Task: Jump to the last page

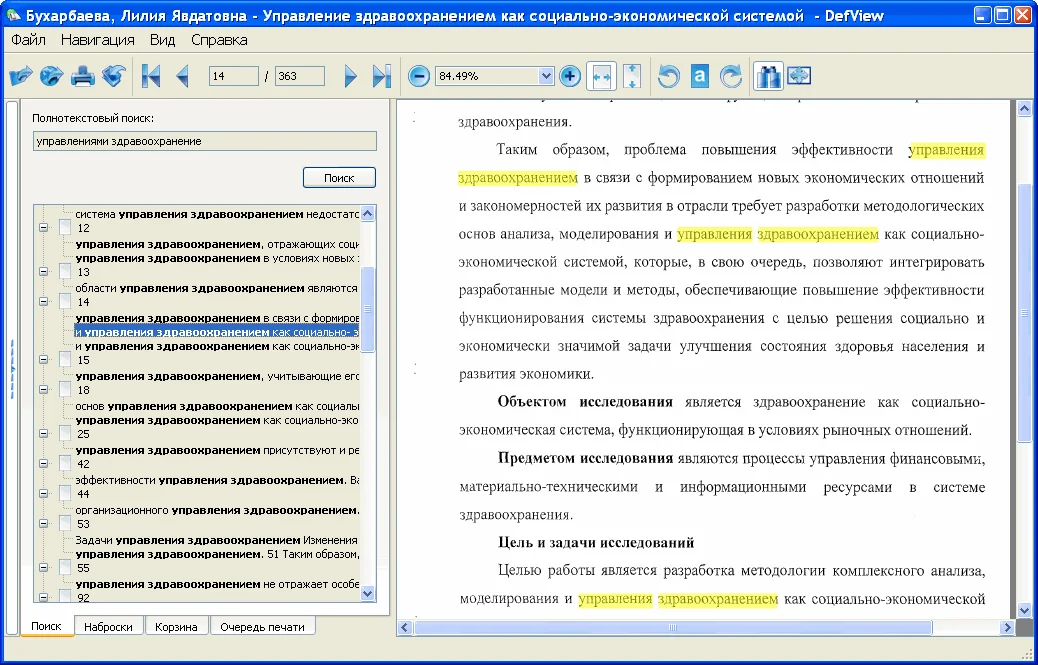Action: click(380, 75)
